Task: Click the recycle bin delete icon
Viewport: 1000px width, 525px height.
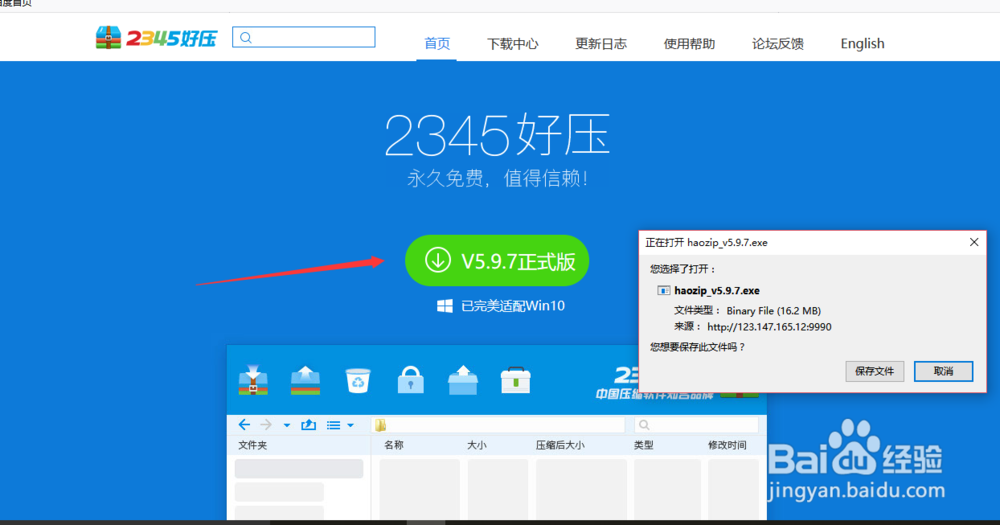Action: click(358, 380)
